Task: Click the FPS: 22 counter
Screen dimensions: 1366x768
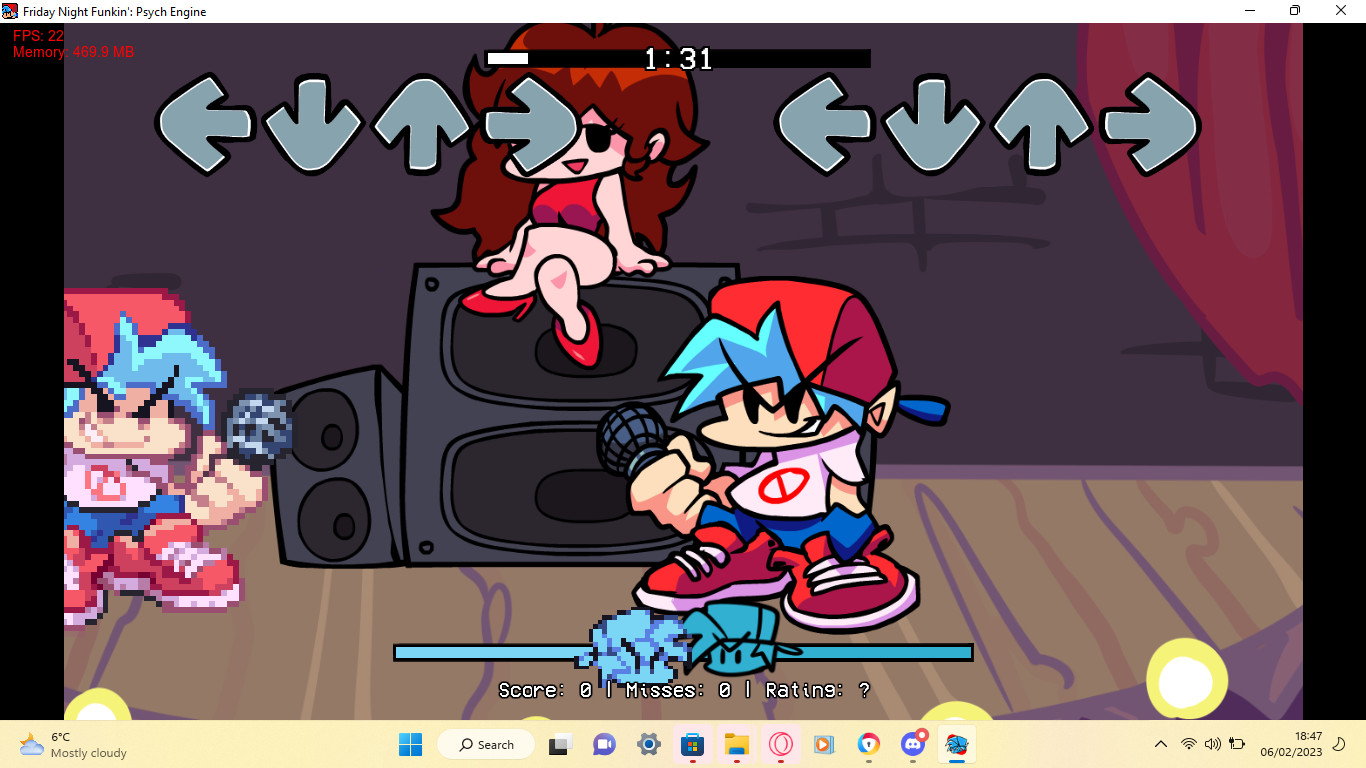Action: tap(39, 36)
